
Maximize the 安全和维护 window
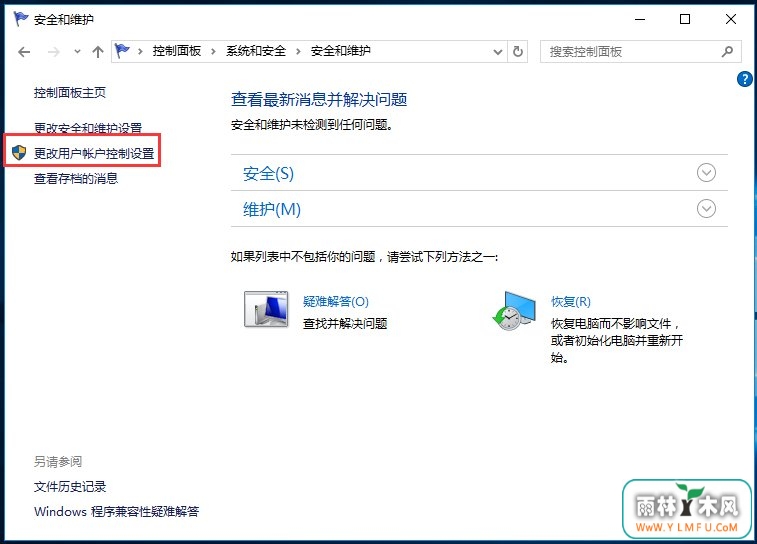pos(685,19)
